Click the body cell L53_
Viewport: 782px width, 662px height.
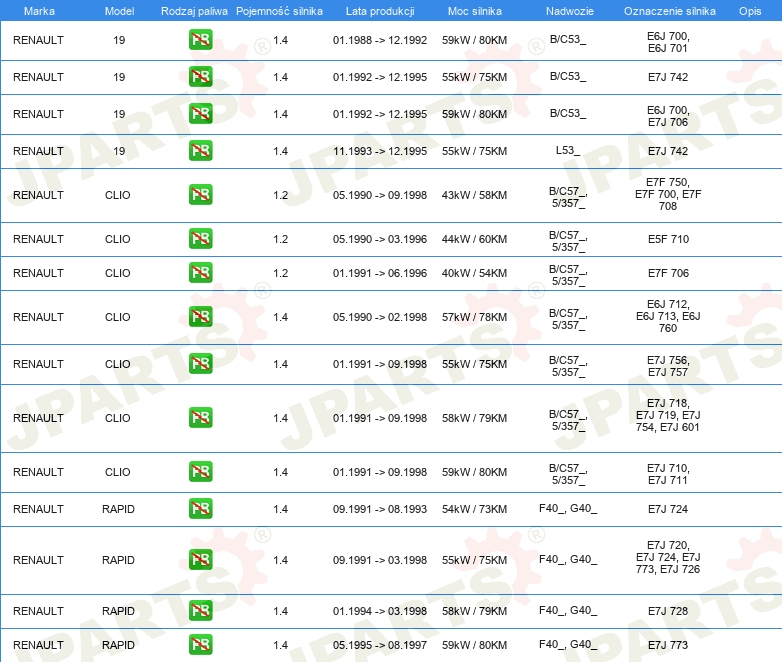pos(568,150)
